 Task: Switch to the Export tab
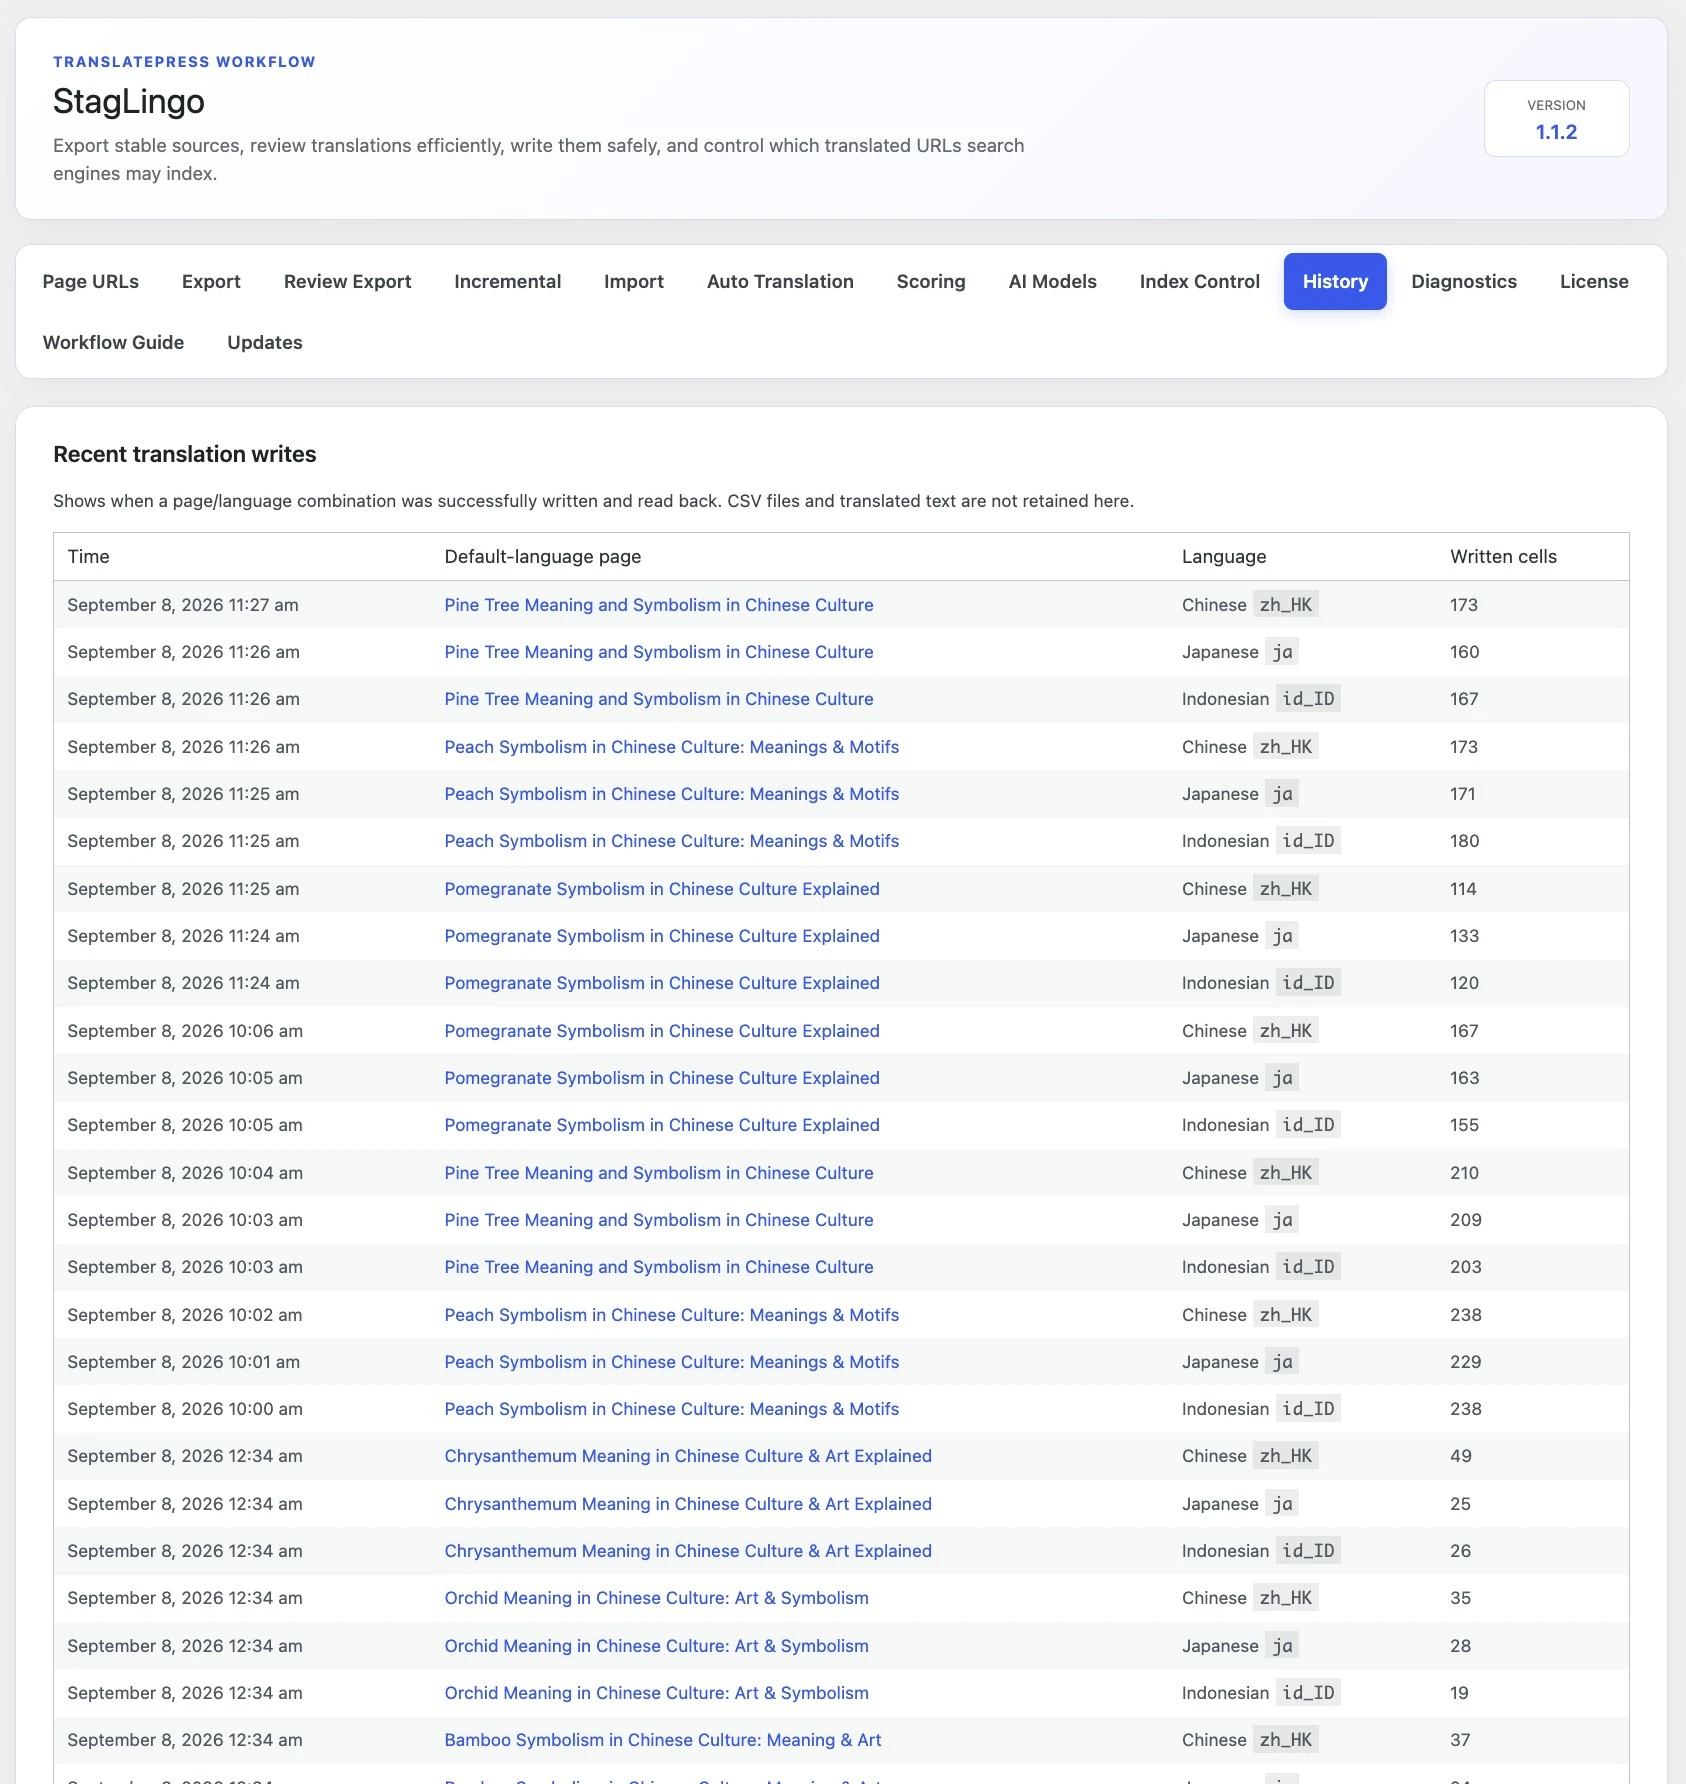tap(211, 282)
